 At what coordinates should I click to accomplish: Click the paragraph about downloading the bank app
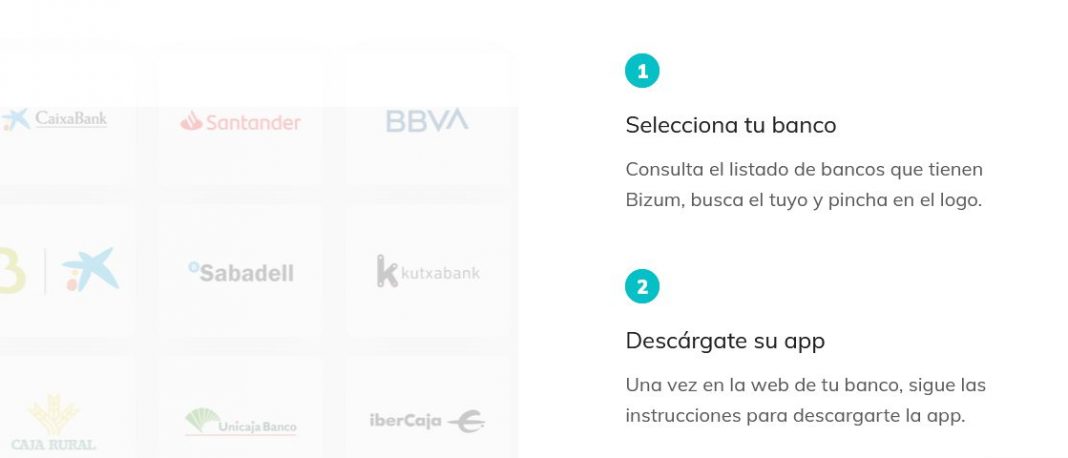[804, 400]
